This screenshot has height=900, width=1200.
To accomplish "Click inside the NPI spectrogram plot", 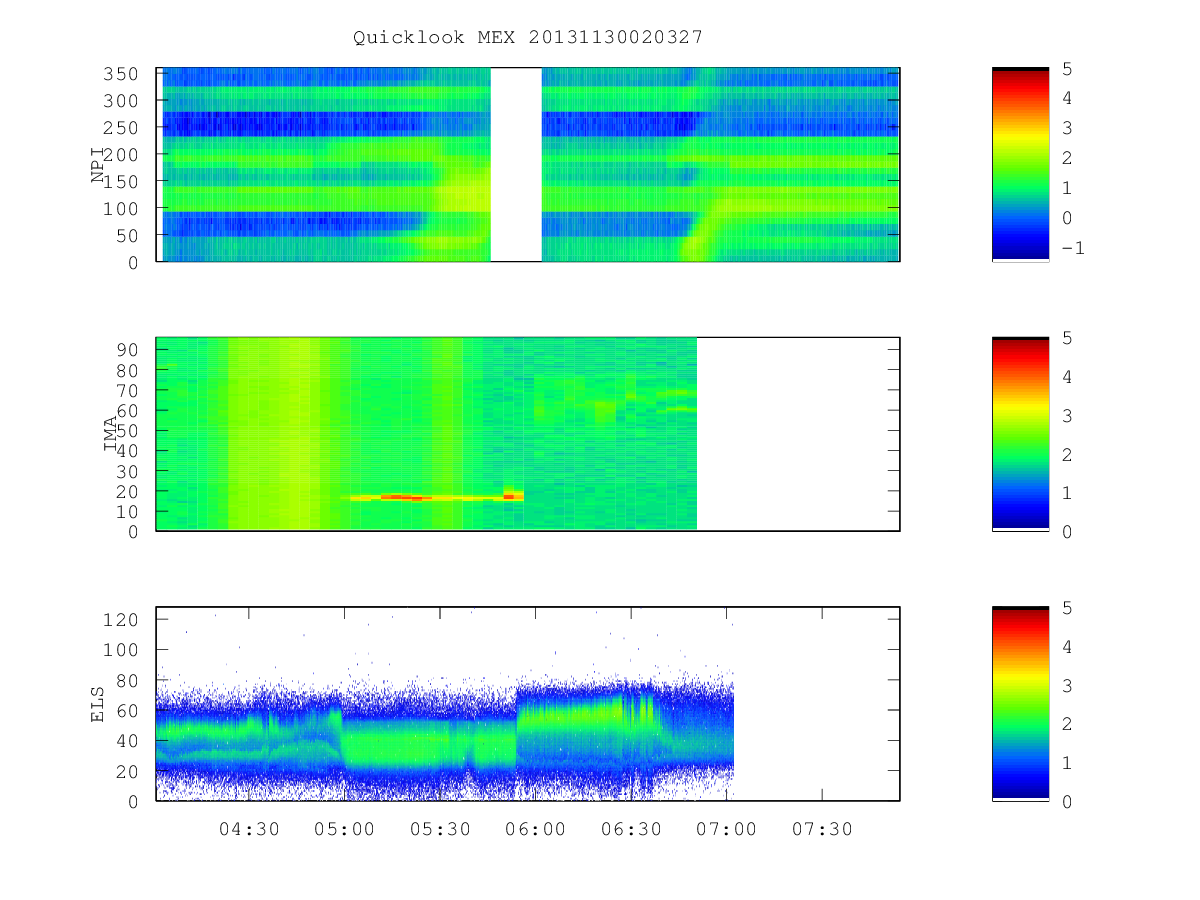I will pyautogui.click(x=528, y=164).
